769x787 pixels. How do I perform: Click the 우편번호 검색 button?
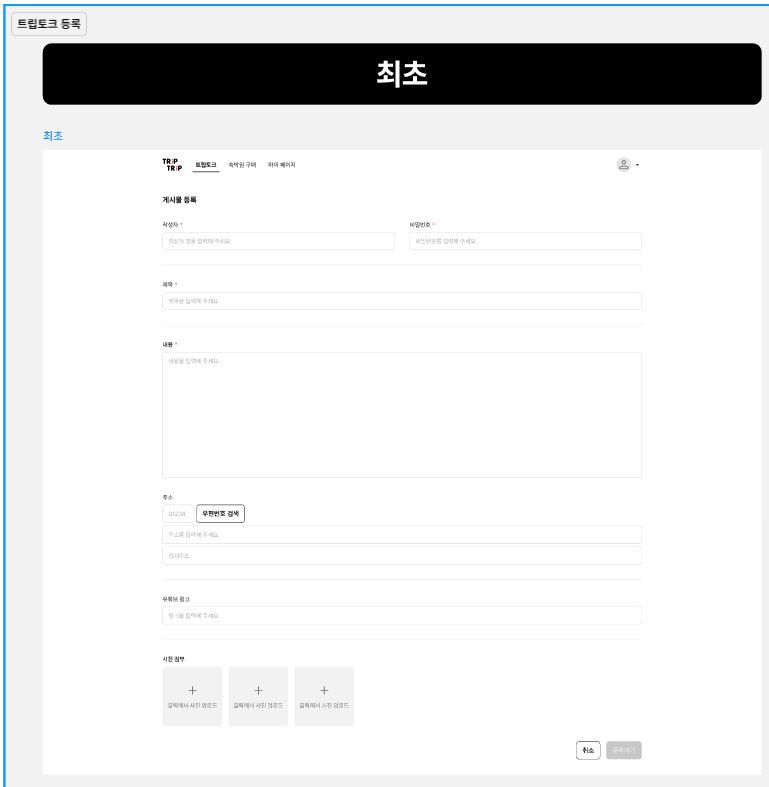point(220,514)
